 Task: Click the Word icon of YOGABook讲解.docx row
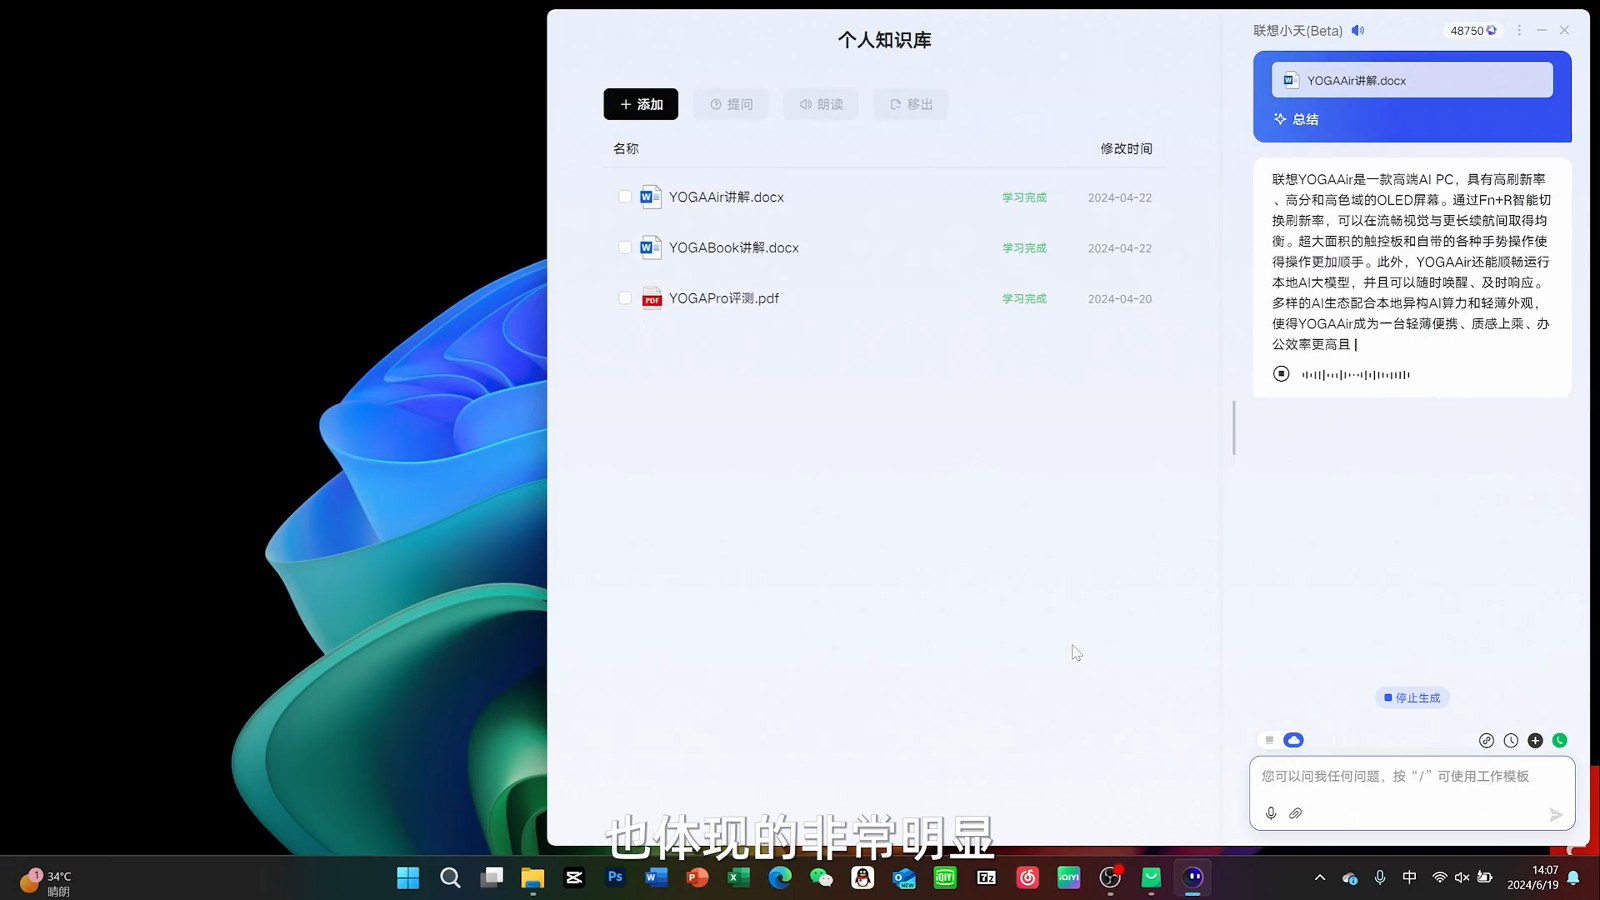651,247
